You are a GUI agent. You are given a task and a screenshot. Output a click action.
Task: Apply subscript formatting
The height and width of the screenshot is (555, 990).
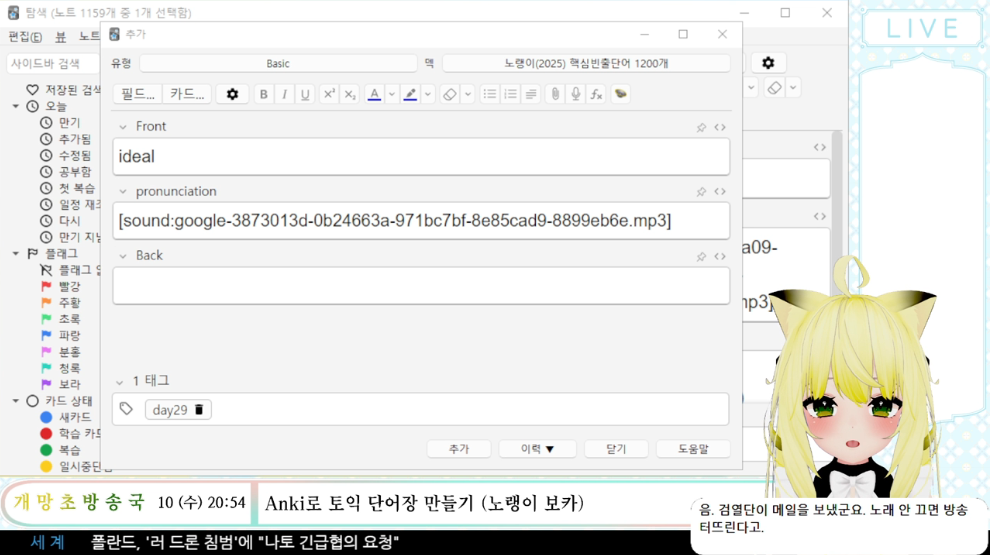coord(350,94)
